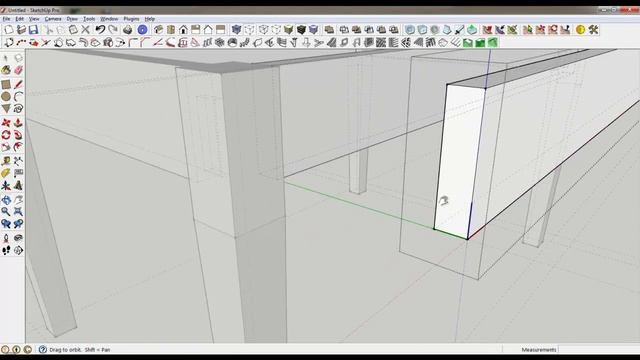
Task: Open the Window menu
Action: 109,19
